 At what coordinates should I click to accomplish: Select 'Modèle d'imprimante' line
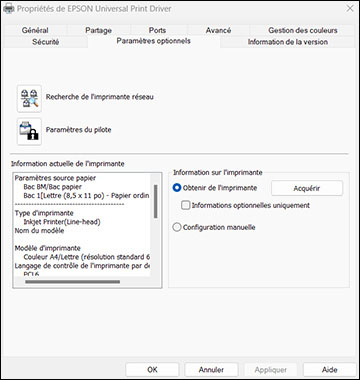[47, 248]
